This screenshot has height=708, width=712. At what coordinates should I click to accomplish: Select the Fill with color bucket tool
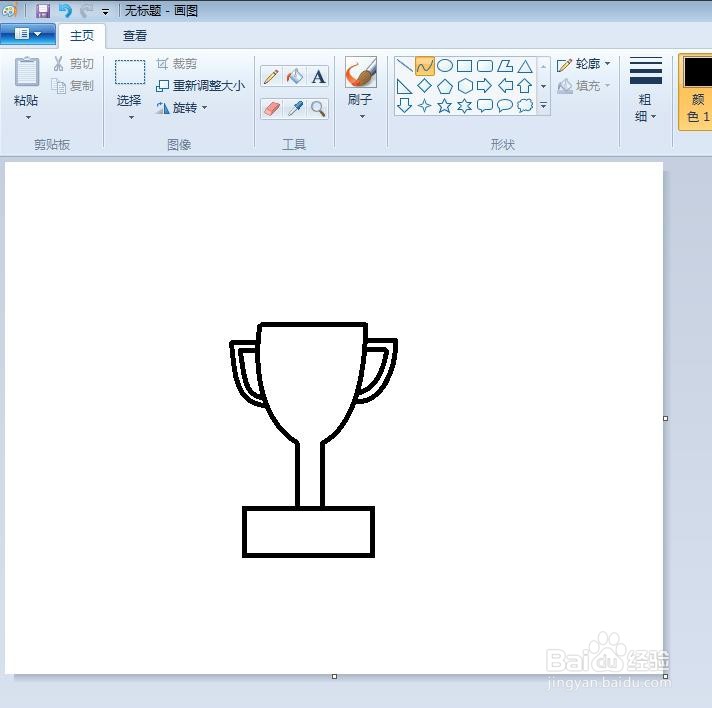click(295, 76)
